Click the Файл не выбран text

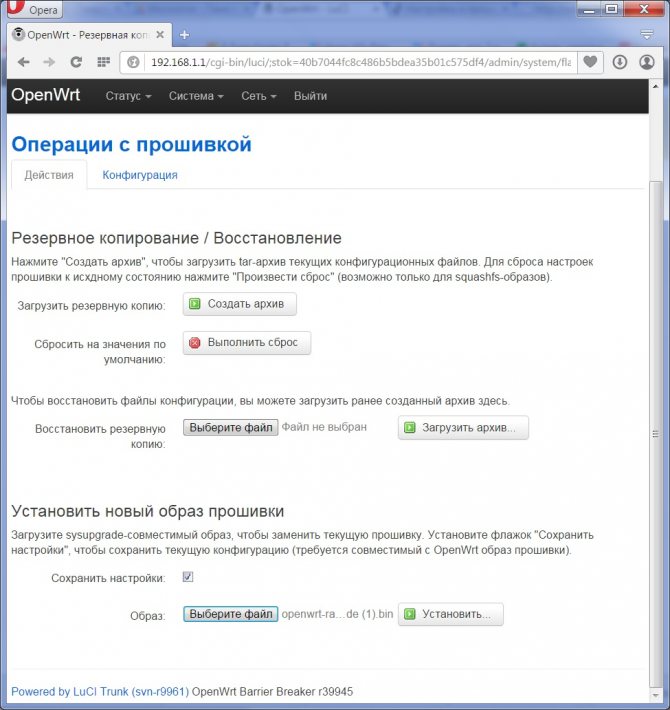point(324,427)
